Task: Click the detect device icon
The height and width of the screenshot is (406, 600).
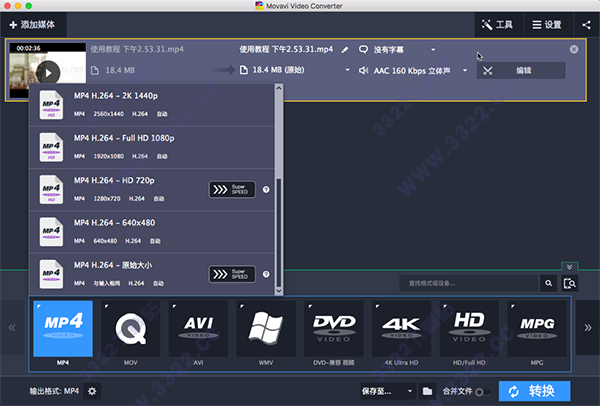Action: tap(570, 283)
